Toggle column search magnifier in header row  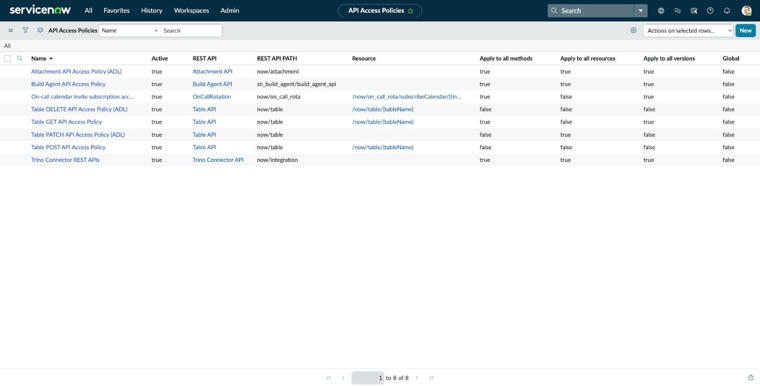20,59
